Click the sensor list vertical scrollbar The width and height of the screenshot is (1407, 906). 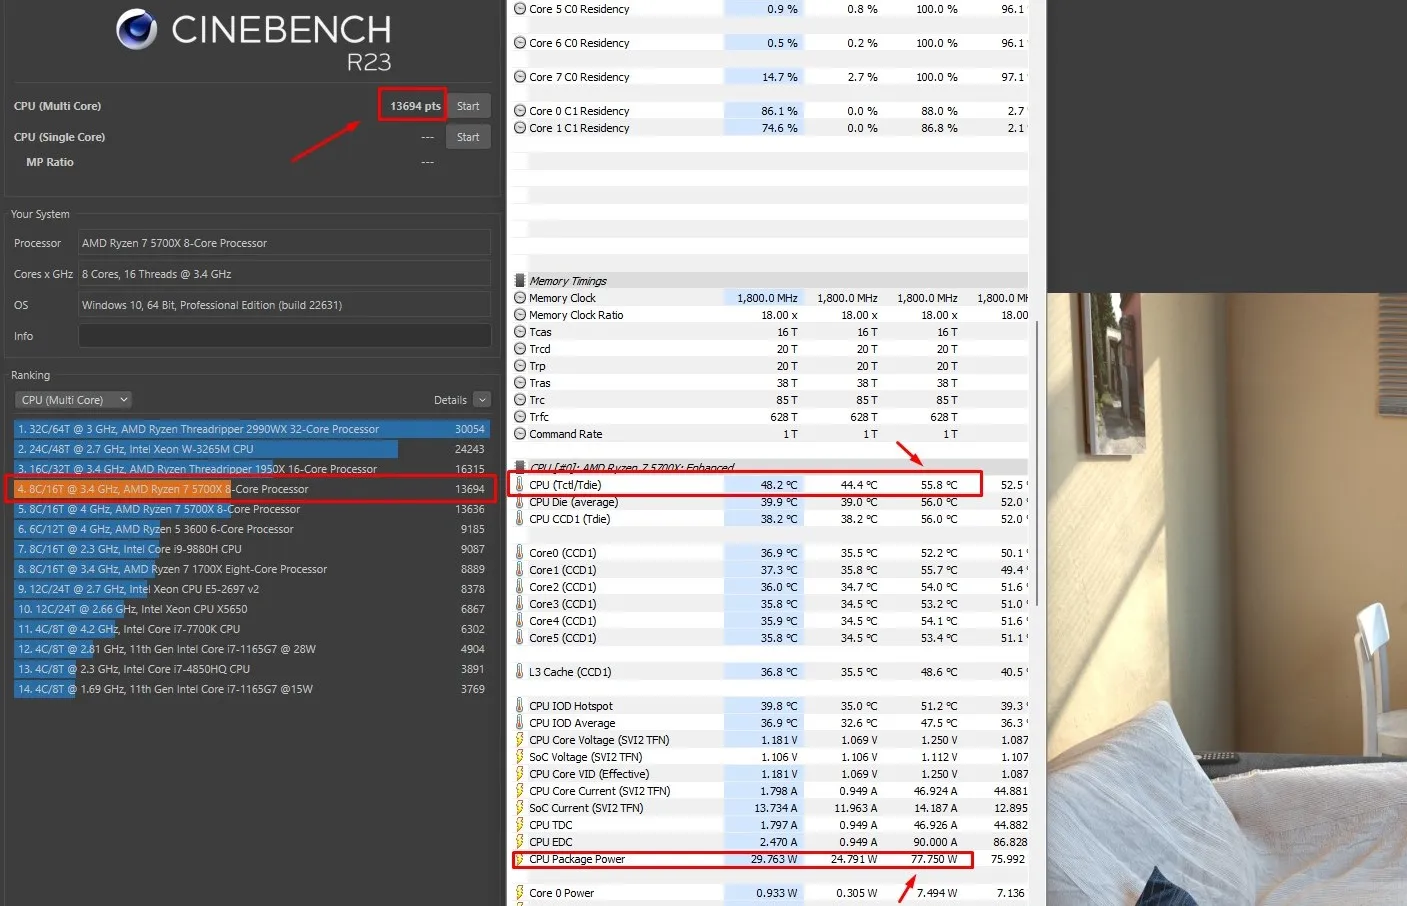click(1037, 462)
